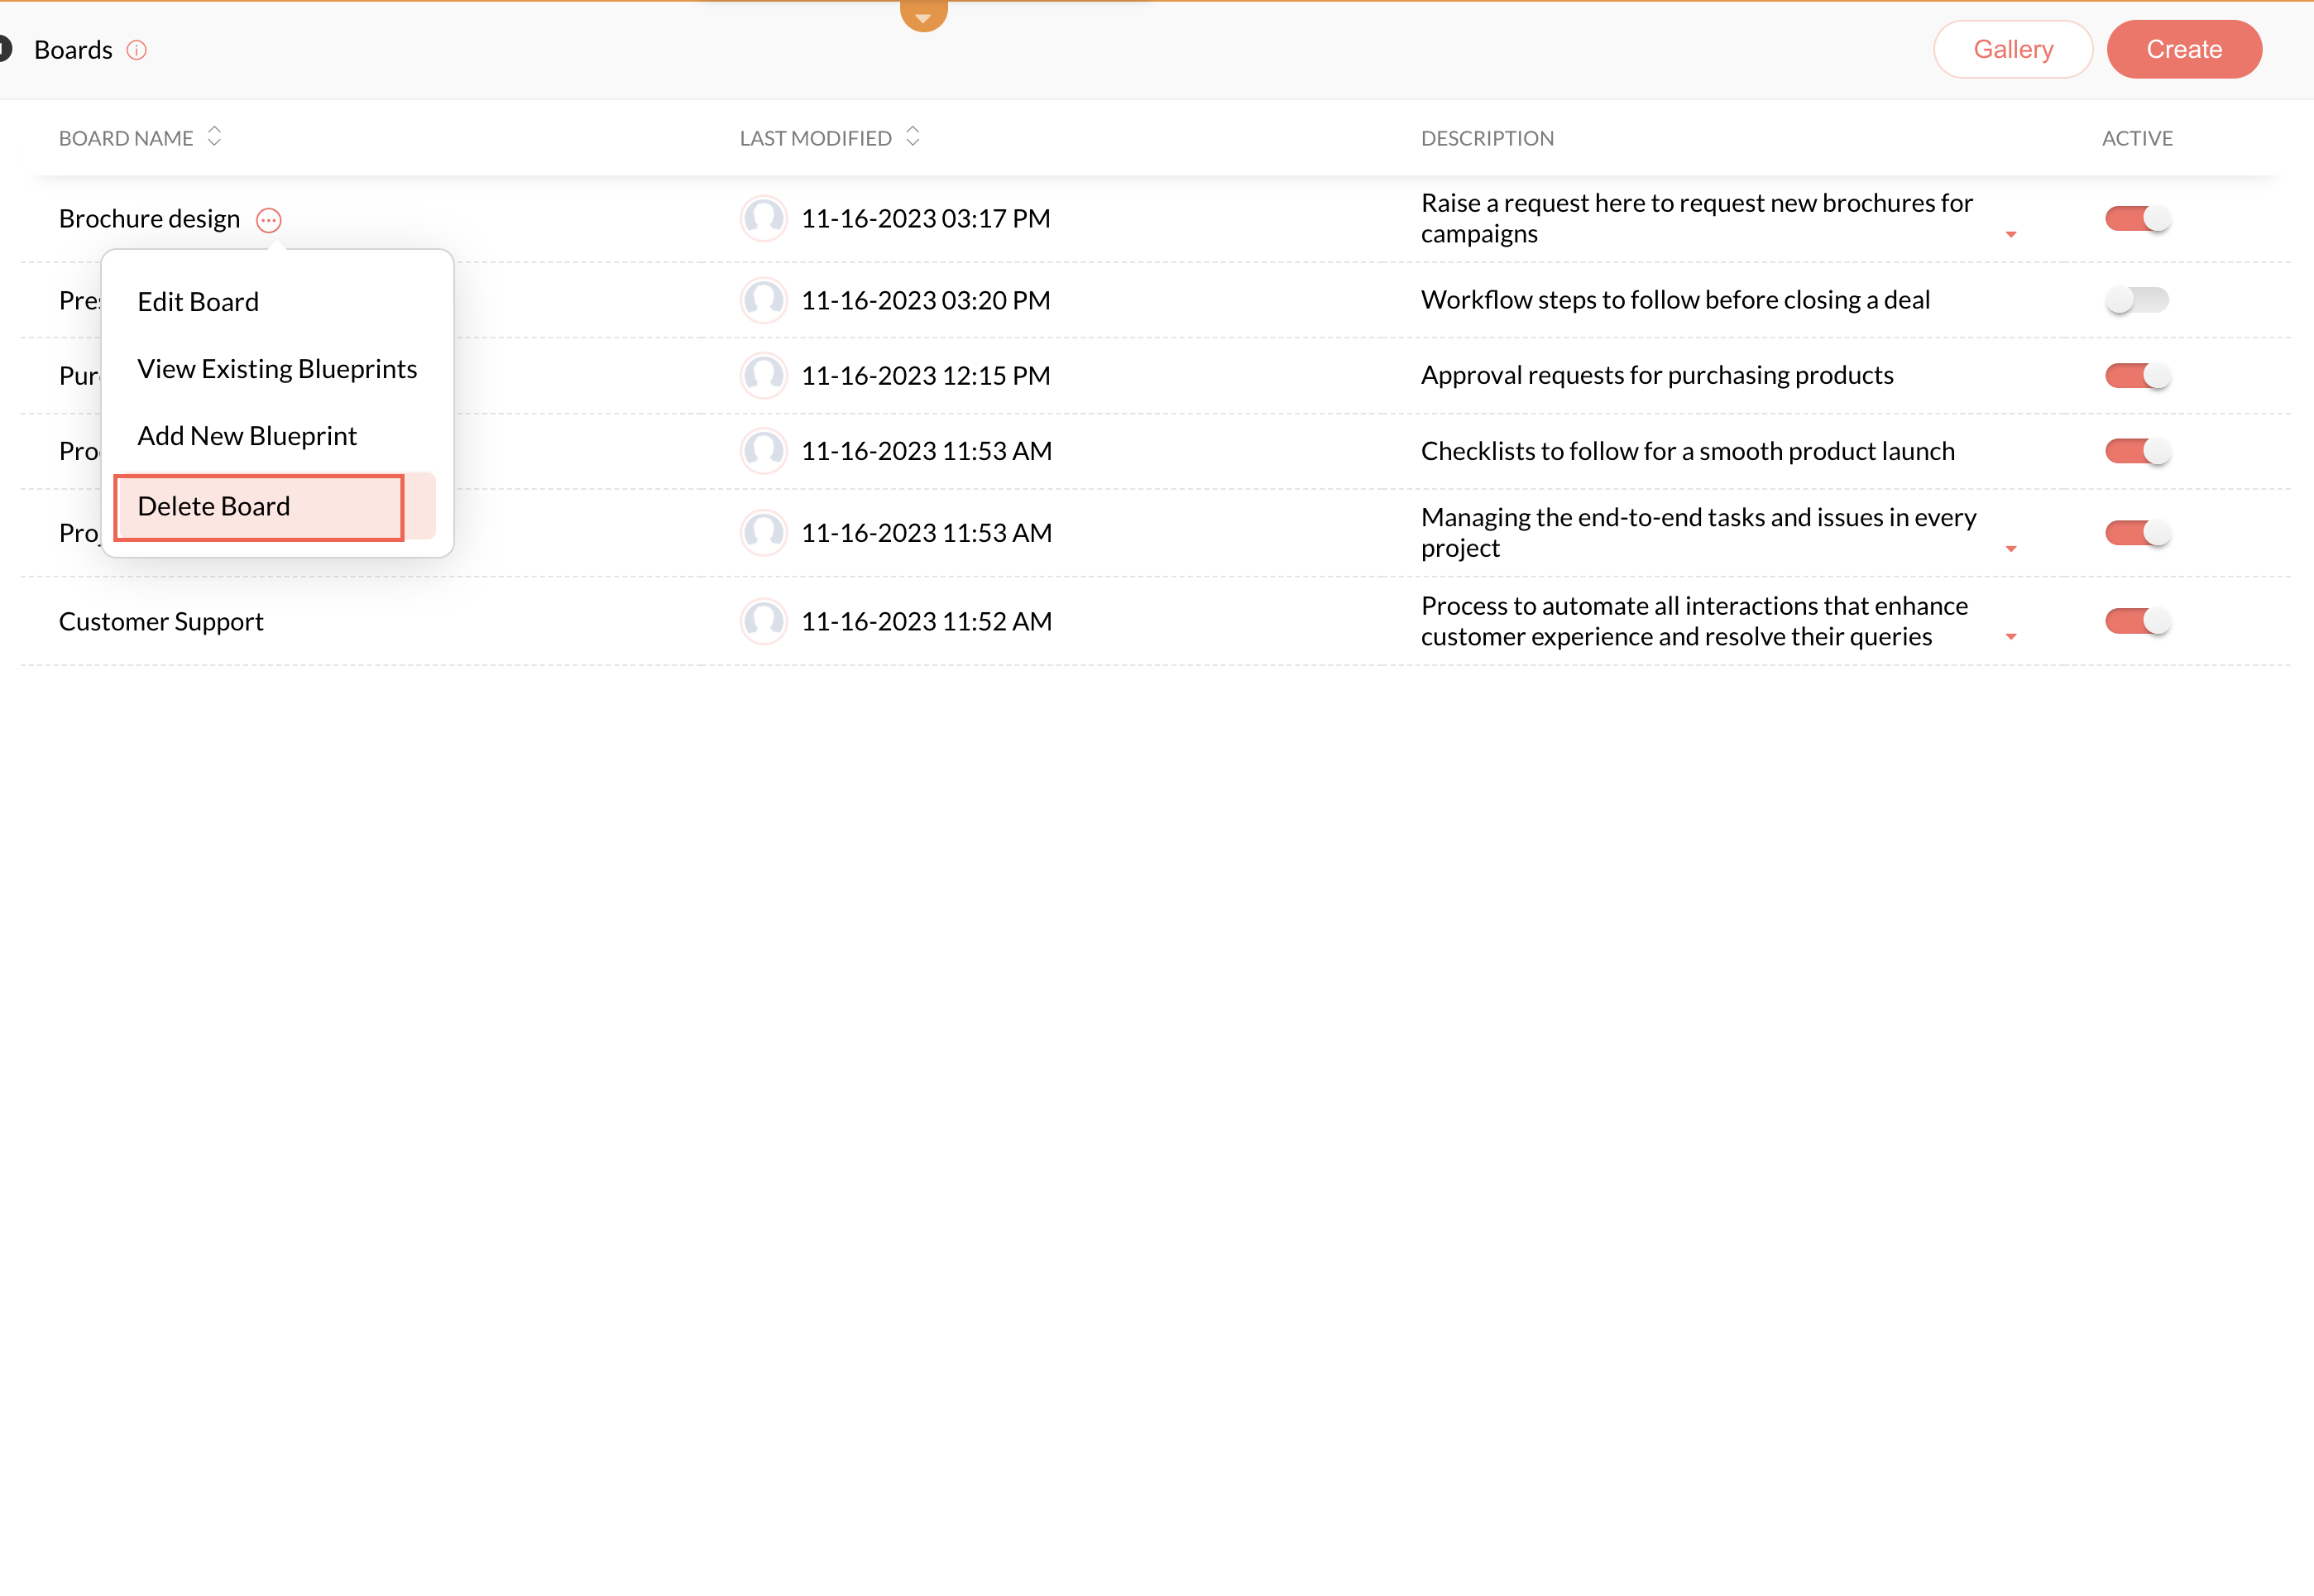2314x1596 pixels.
Task: Expand Brochure design description arrow
Action: 2011,235
